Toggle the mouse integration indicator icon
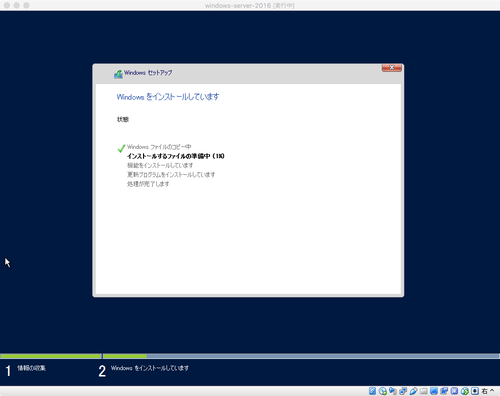 [465, 391]
